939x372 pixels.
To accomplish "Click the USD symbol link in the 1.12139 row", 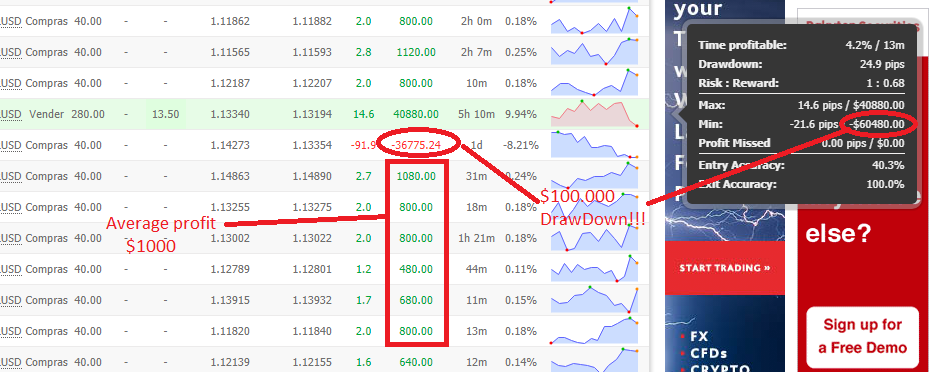I will (x=11, y=362).
